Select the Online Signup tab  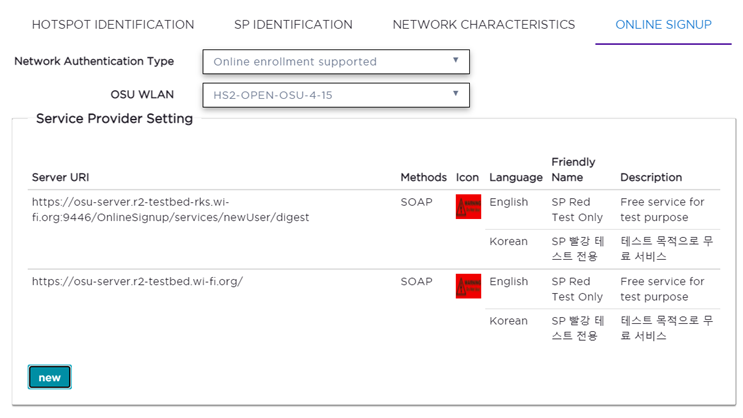pyautogui.click(x=663, y=24)
